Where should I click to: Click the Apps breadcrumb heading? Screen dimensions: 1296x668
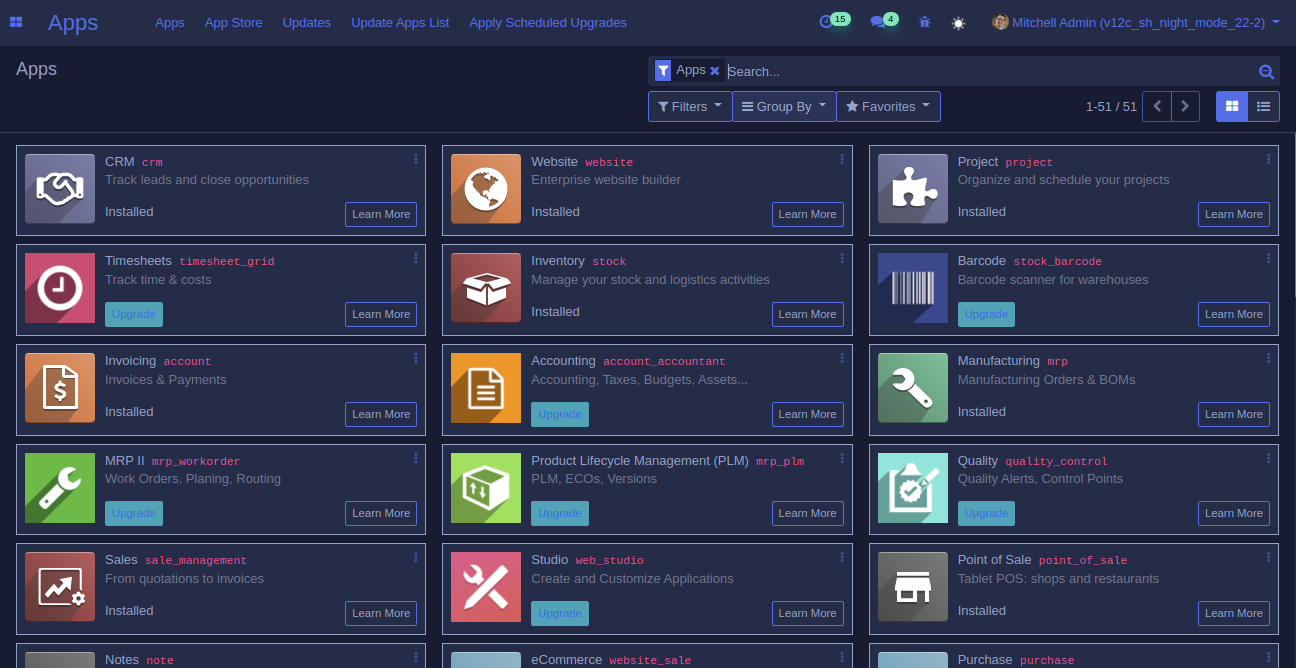(36, 69)
